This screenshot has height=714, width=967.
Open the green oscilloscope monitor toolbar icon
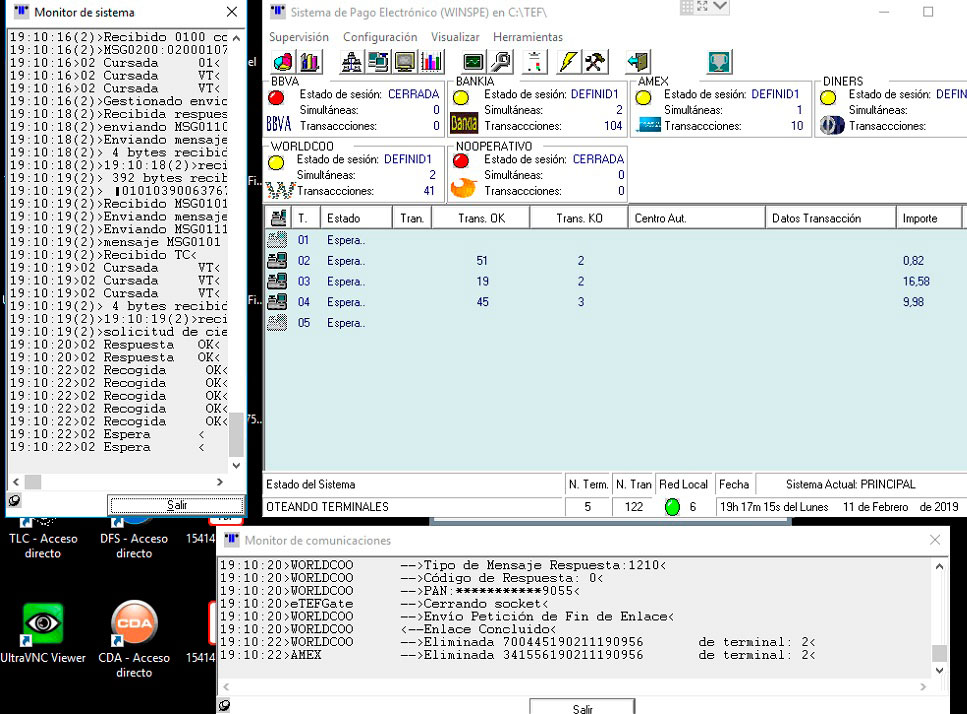click(x=474, y=62)
